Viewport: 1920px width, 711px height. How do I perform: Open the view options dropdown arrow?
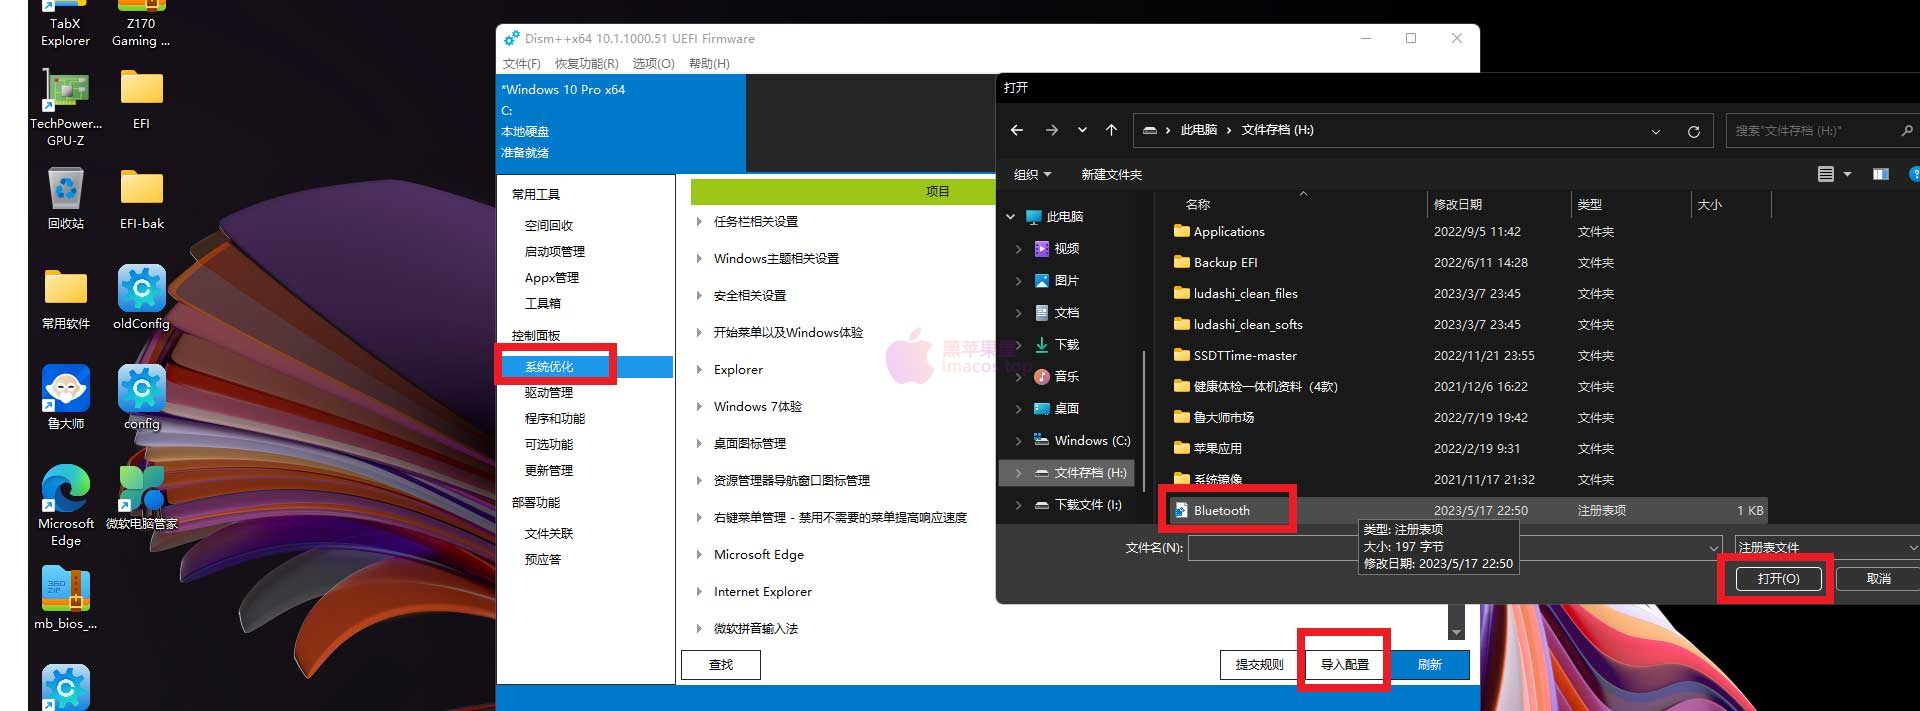(1847, 174)
